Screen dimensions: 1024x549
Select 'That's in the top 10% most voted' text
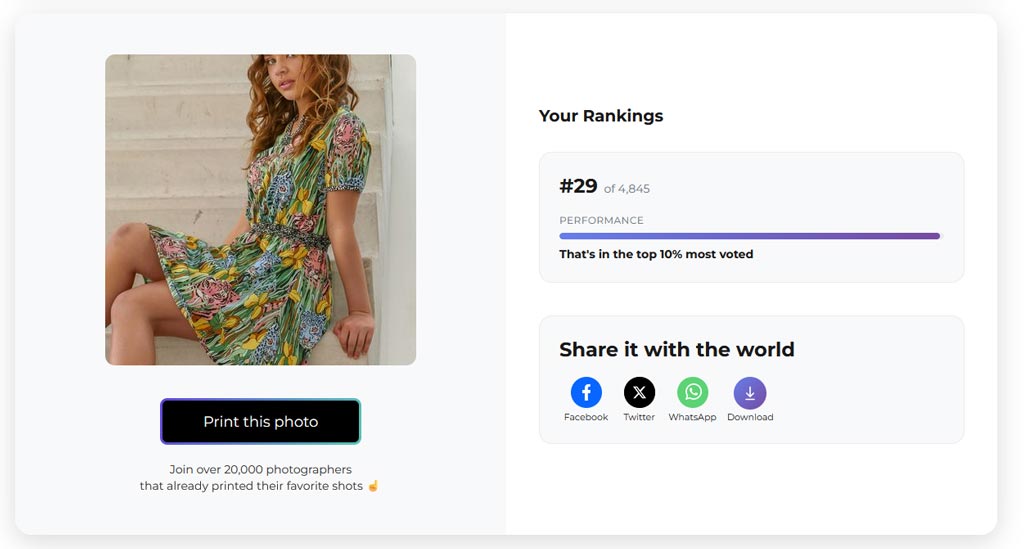(656, 254)
